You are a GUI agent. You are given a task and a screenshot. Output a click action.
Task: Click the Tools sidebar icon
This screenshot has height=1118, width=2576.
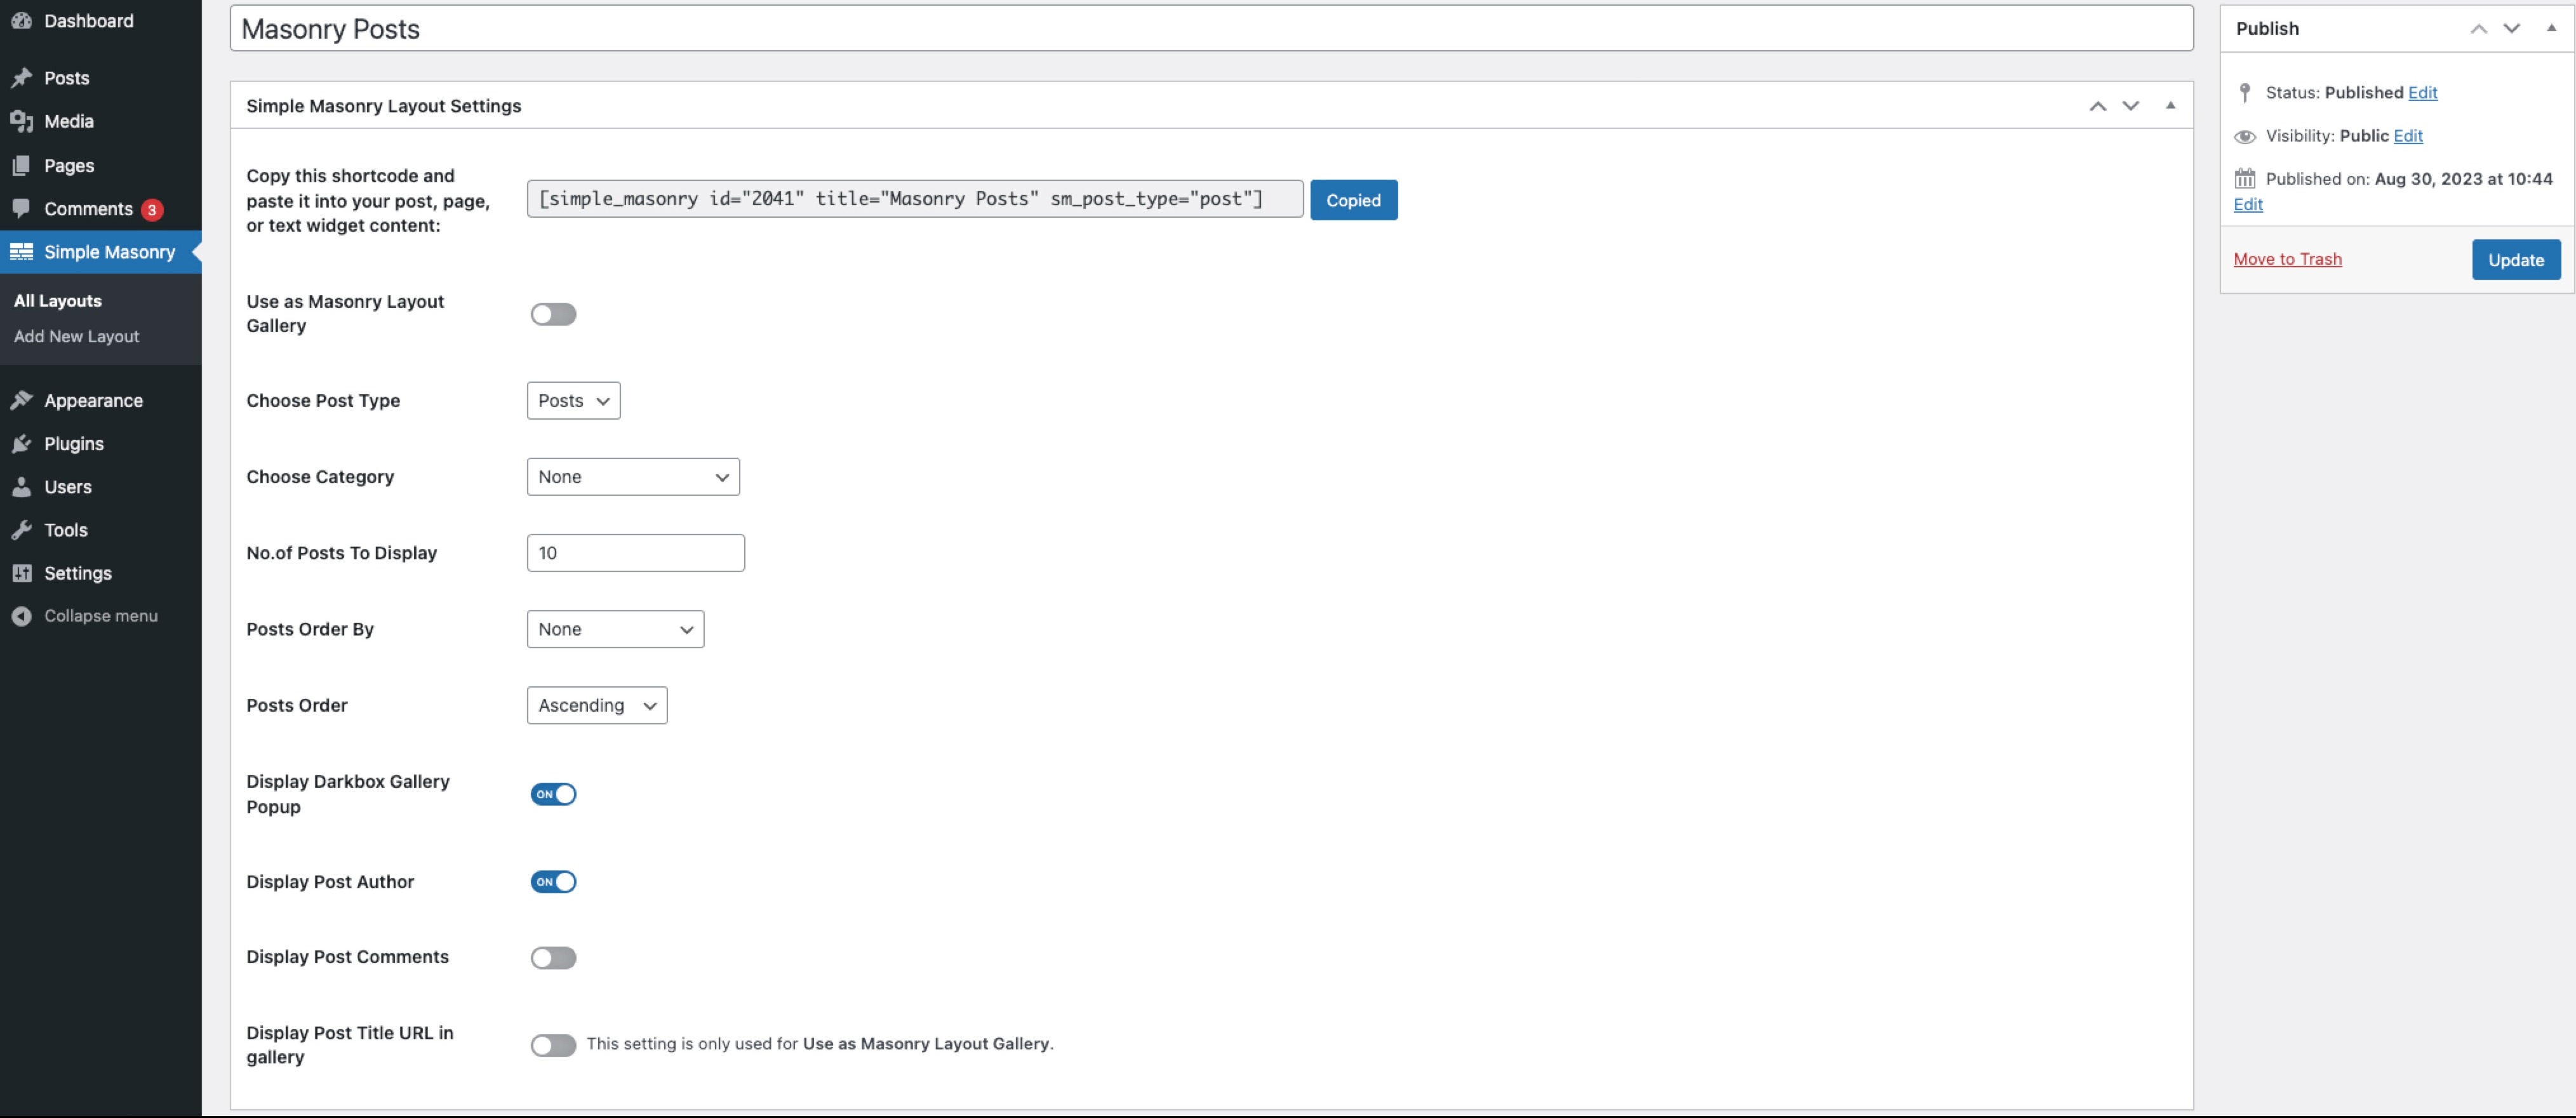coord(22,529)
